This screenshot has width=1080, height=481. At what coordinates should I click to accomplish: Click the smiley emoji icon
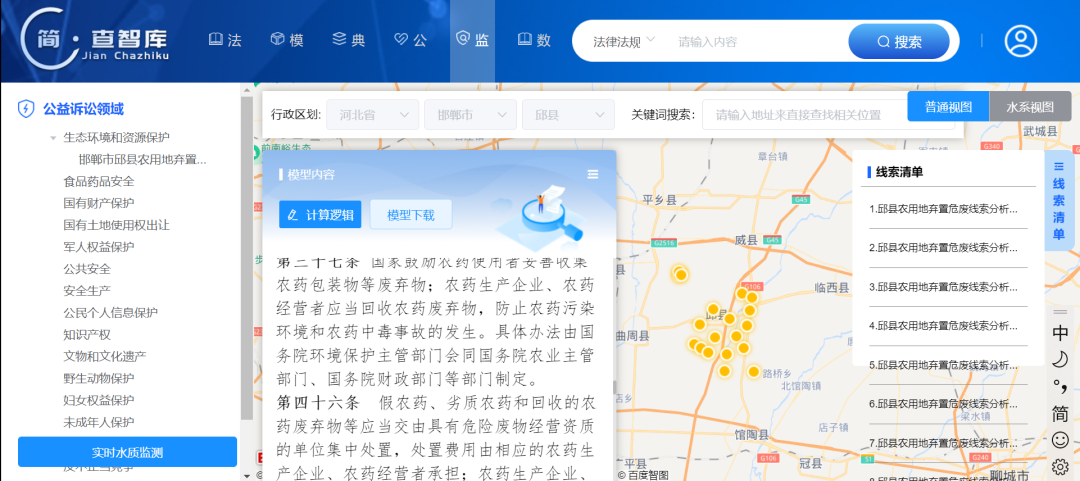(1060, 440)
